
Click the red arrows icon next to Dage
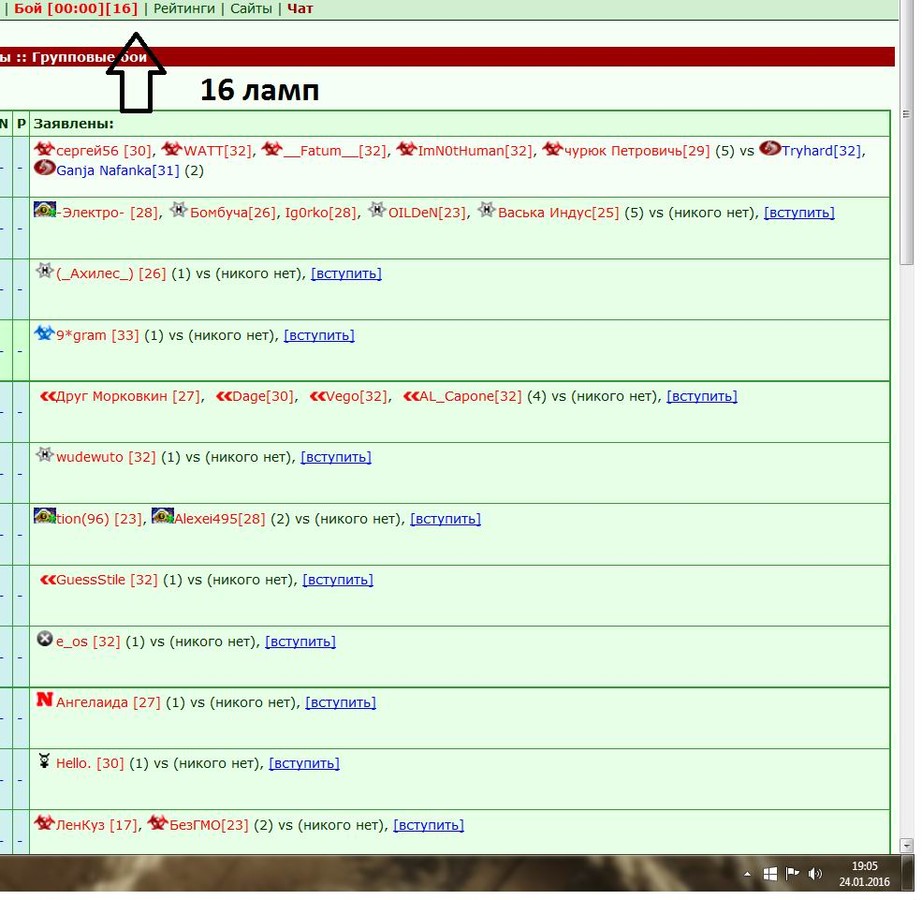[x=224, y=397]
